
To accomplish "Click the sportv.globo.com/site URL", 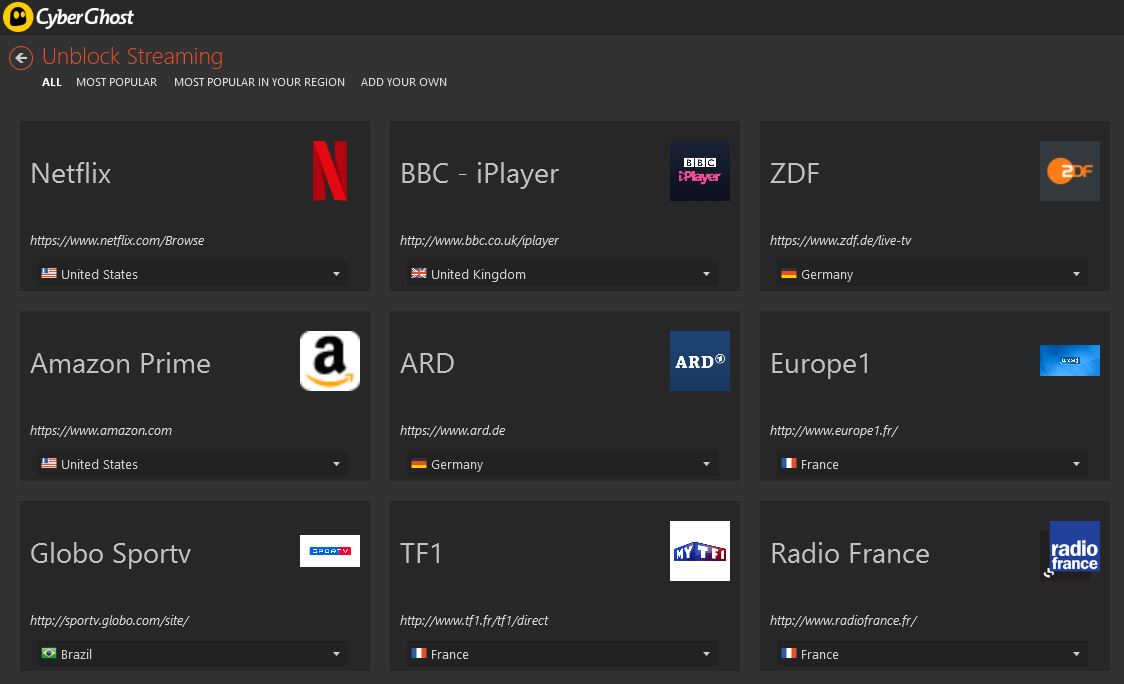I will tap(110, 620).
